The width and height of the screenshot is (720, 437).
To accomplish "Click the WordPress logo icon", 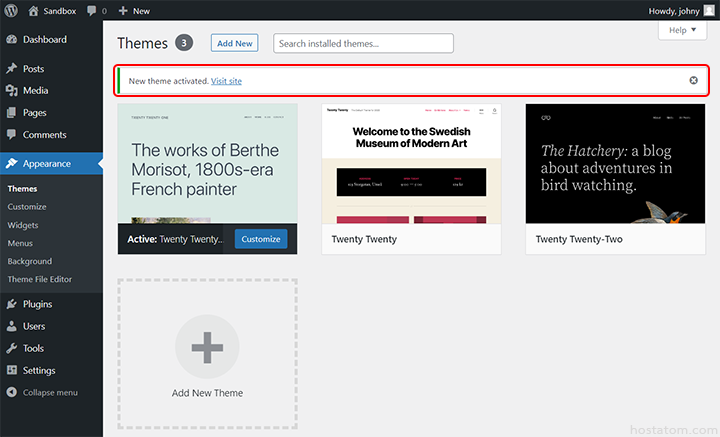I will coord(10,10).
